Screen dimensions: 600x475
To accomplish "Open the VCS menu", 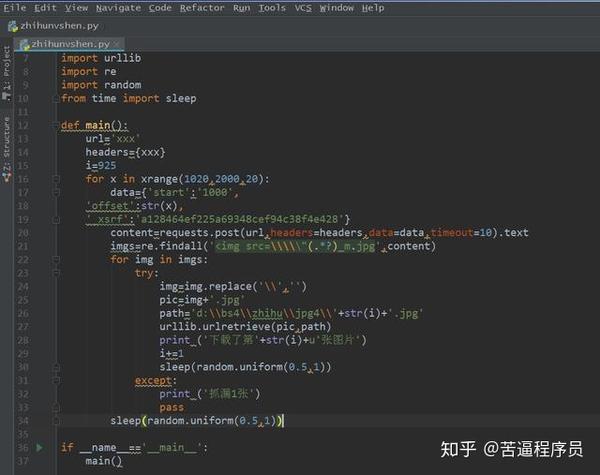I will [x=303, y=8].
